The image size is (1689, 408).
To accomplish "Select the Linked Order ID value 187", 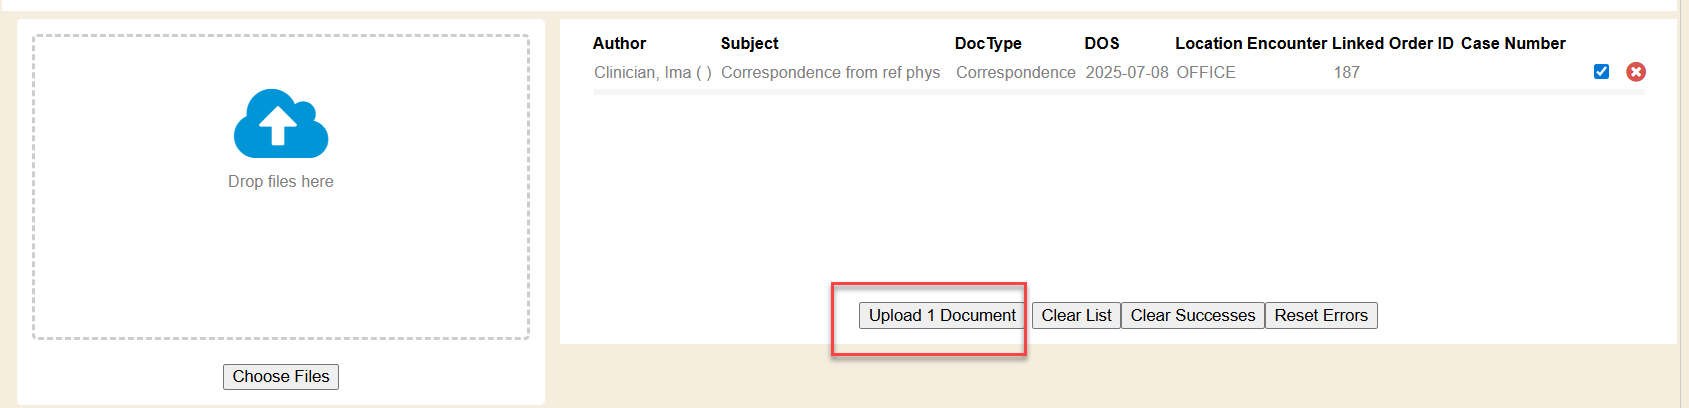I will [1347, 73].
